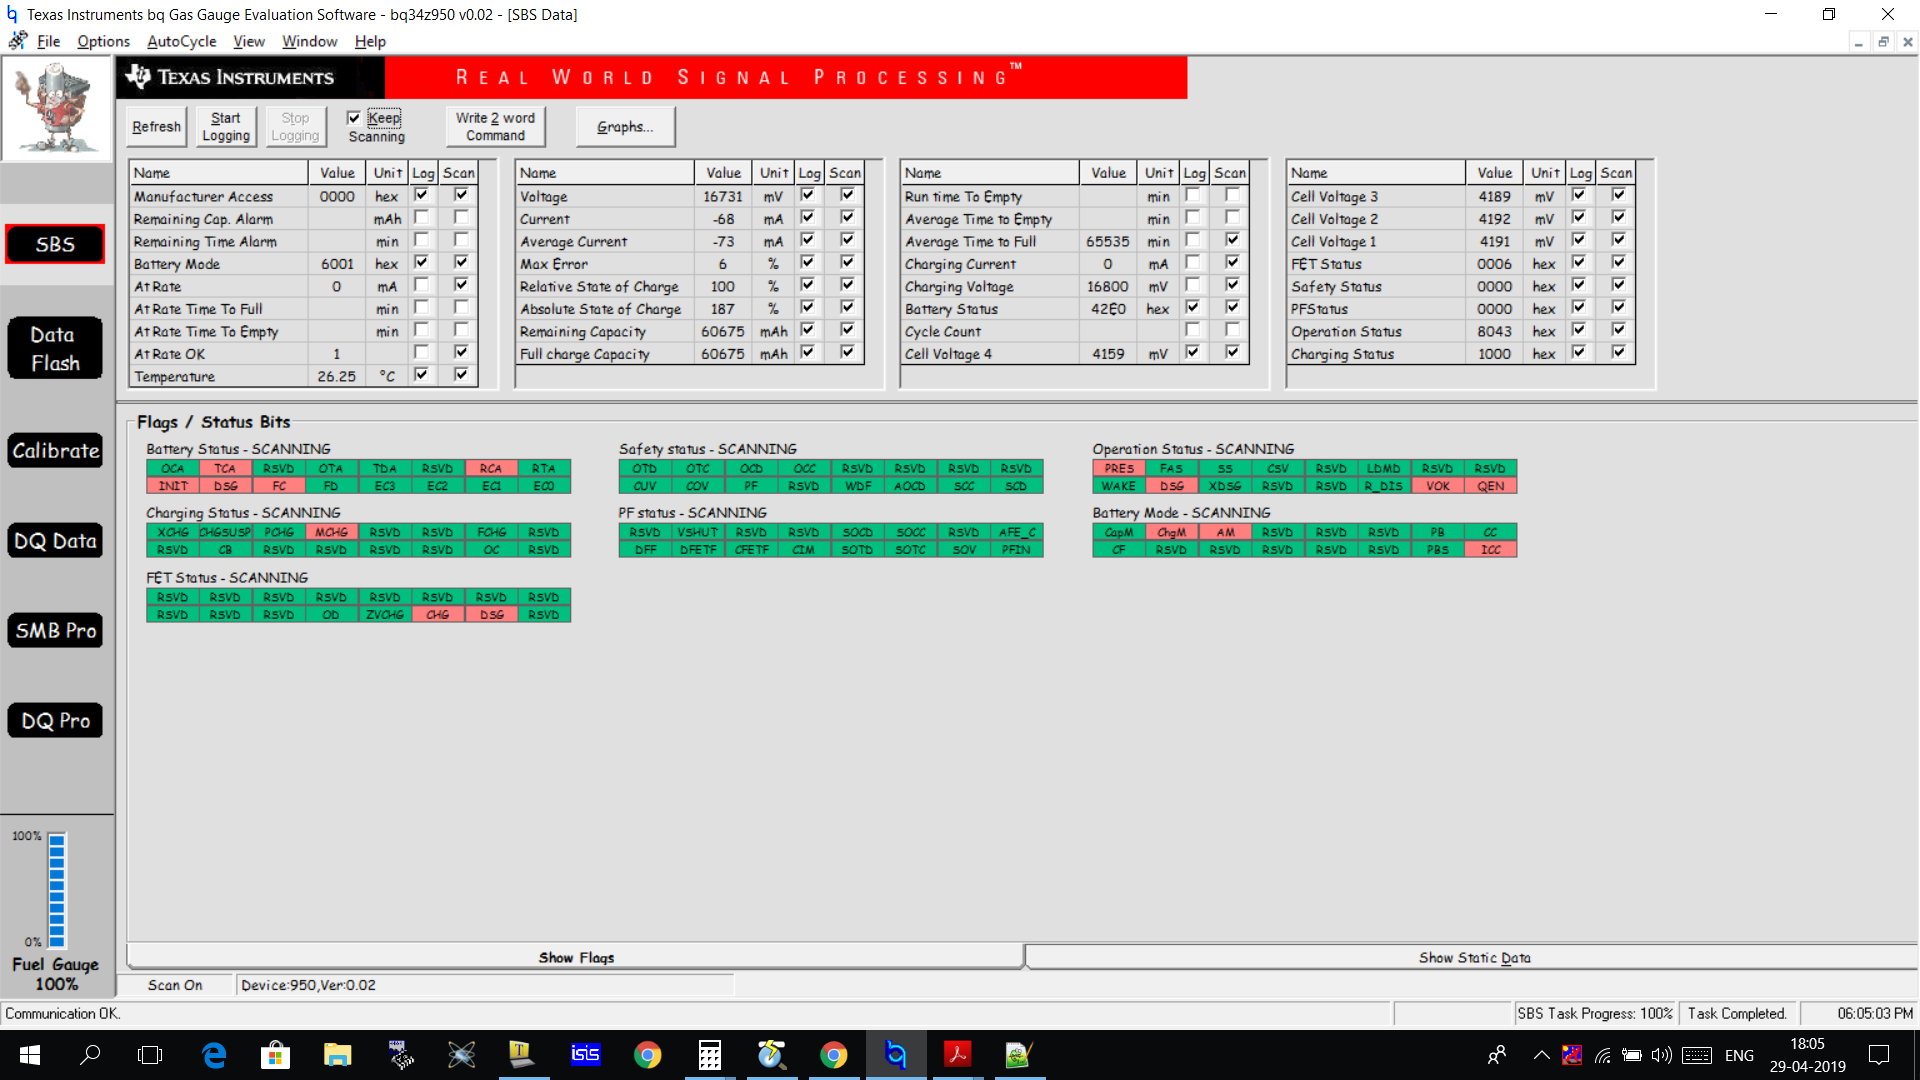Open File Explorer from taskbar

(x=337, y=1055)
